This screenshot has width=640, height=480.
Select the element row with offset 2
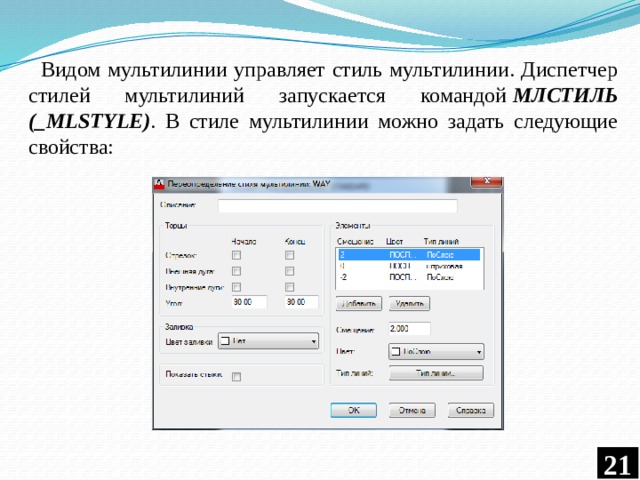click(x=409, y=255)
